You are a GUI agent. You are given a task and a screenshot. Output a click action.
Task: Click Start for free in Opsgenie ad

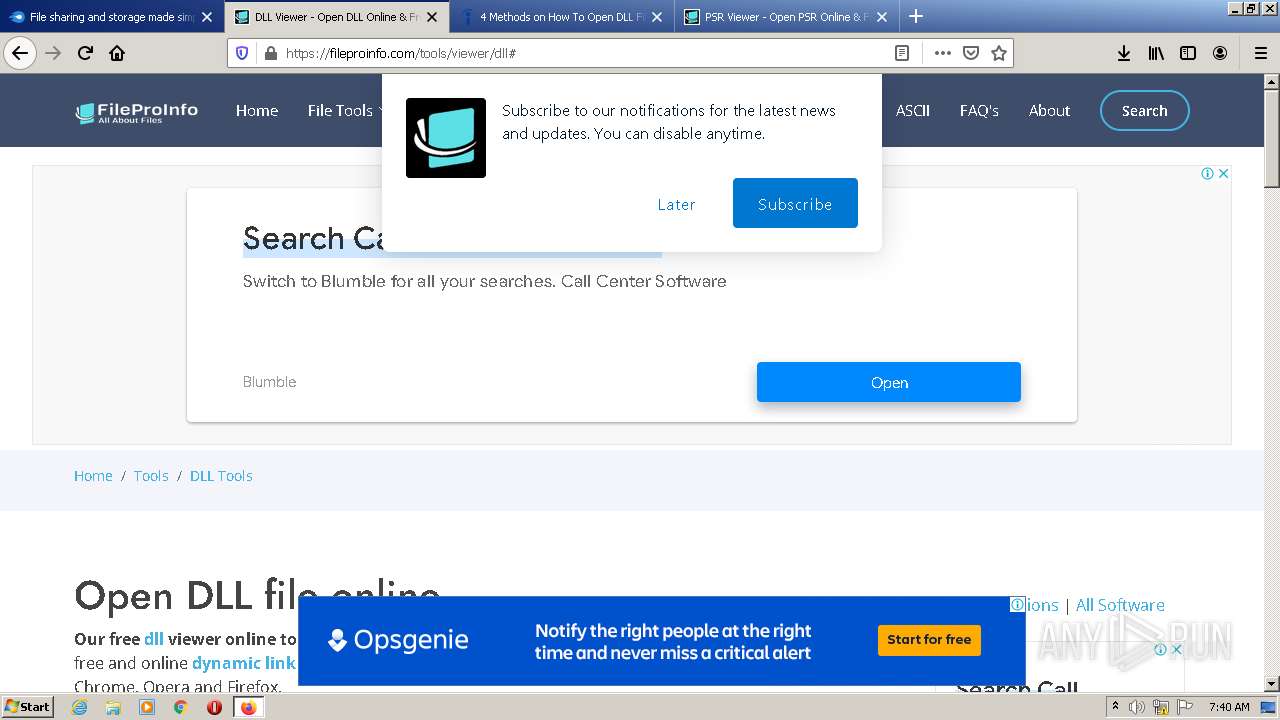pyautogui.click(x=929, y=640)
